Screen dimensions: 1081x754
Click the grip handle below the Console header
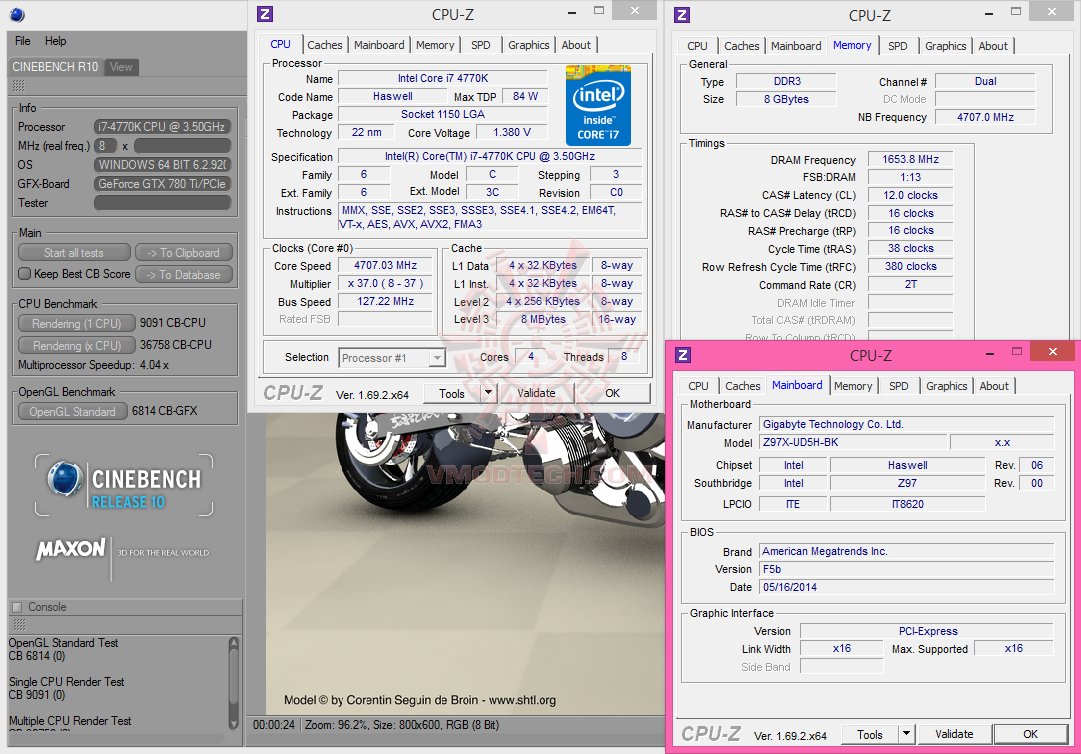pos(19,624)
